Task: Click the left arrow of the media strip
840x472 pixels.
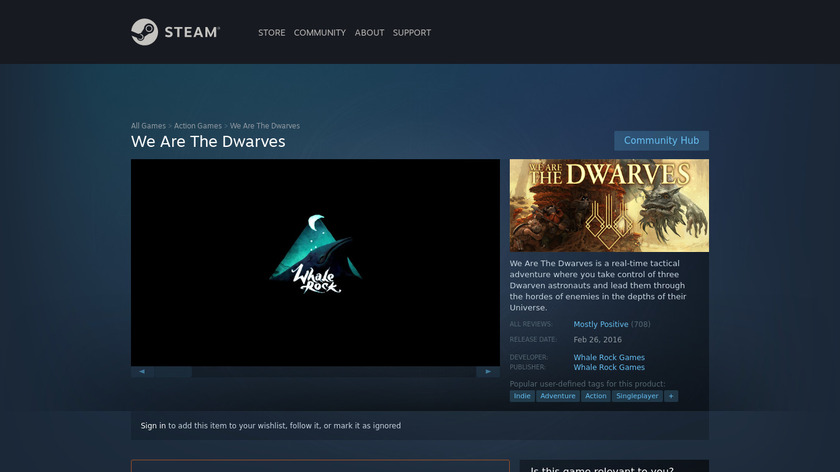Action: coord(142,371)
